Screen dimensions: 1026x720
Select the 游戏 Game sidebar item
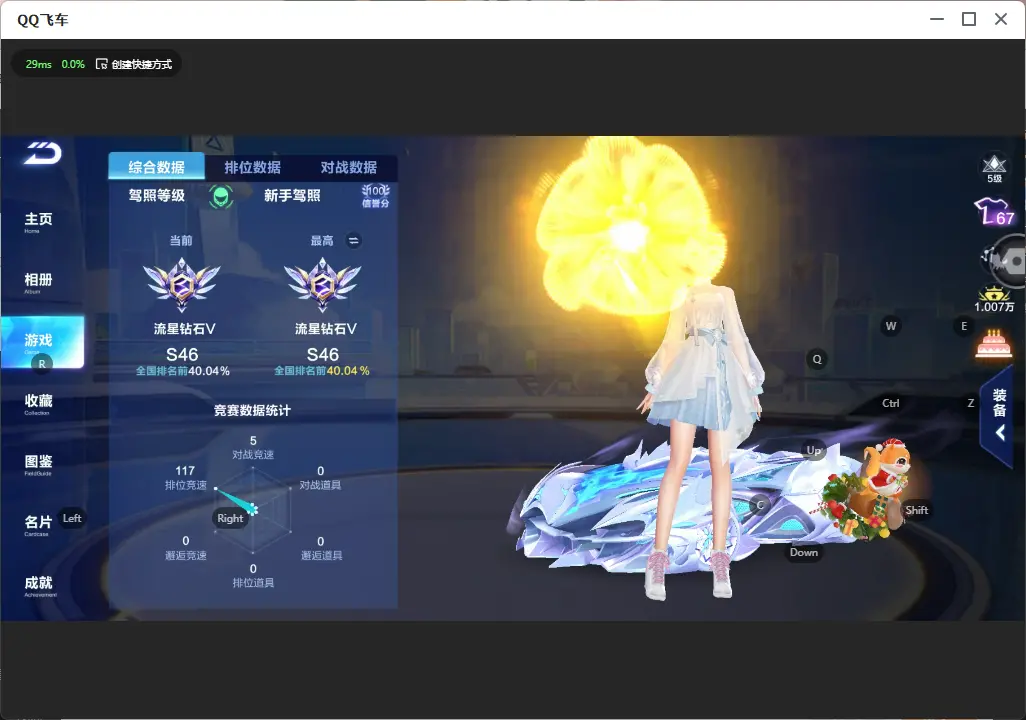(x=43, y=342)
